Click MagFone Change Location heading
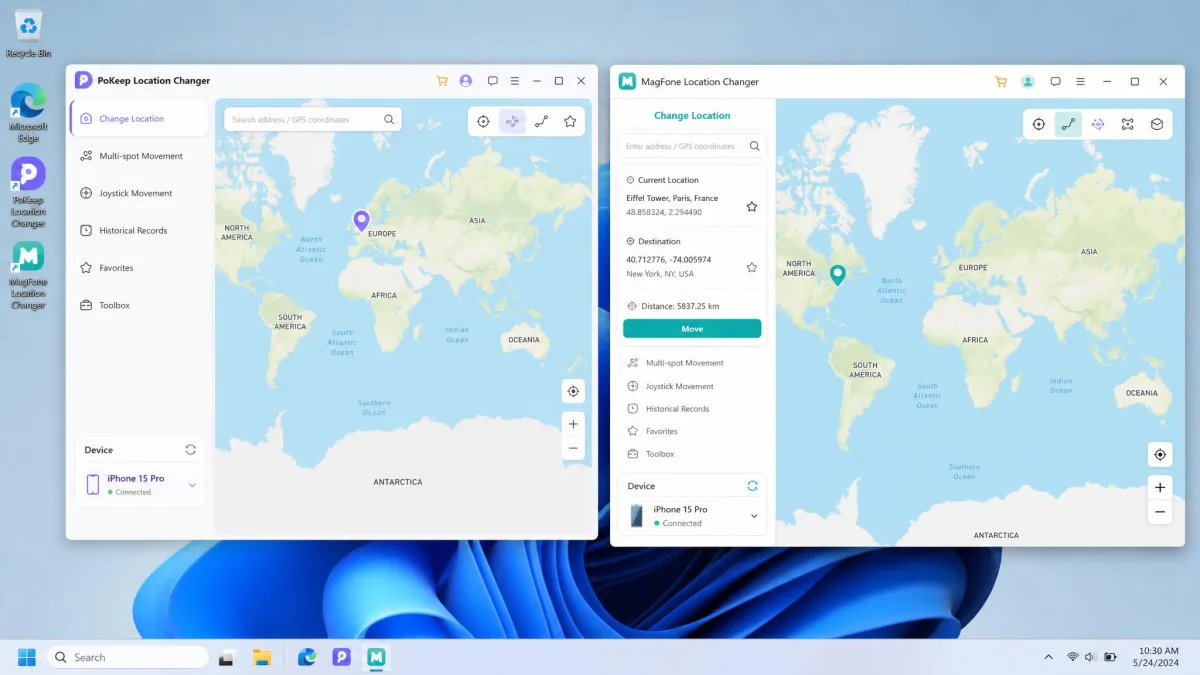Viewport: 1200px width, 675px height. tap(692, 116)
